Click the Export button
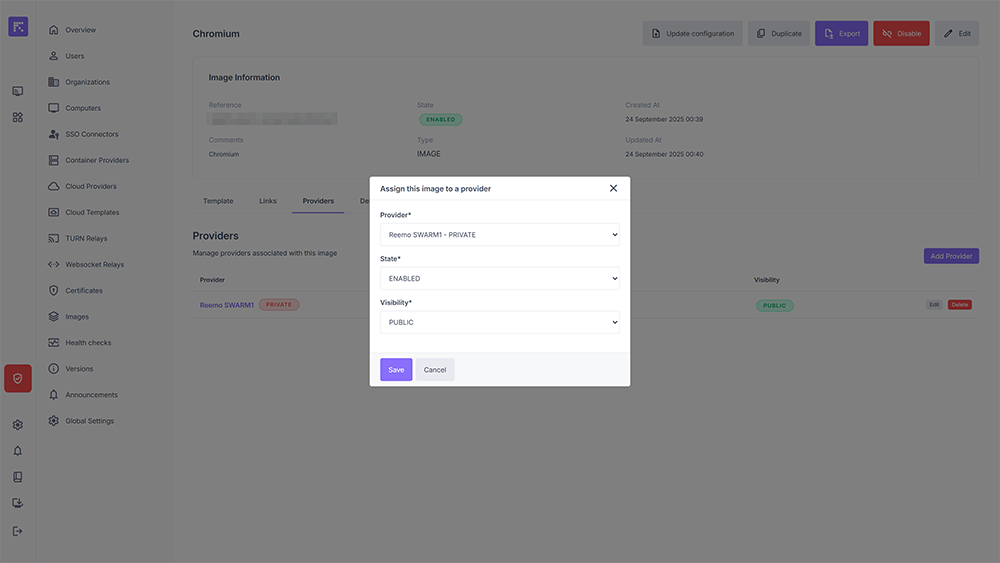Image resolution: width=1000 pixels, height=563 pixels. tap(841, 34)
